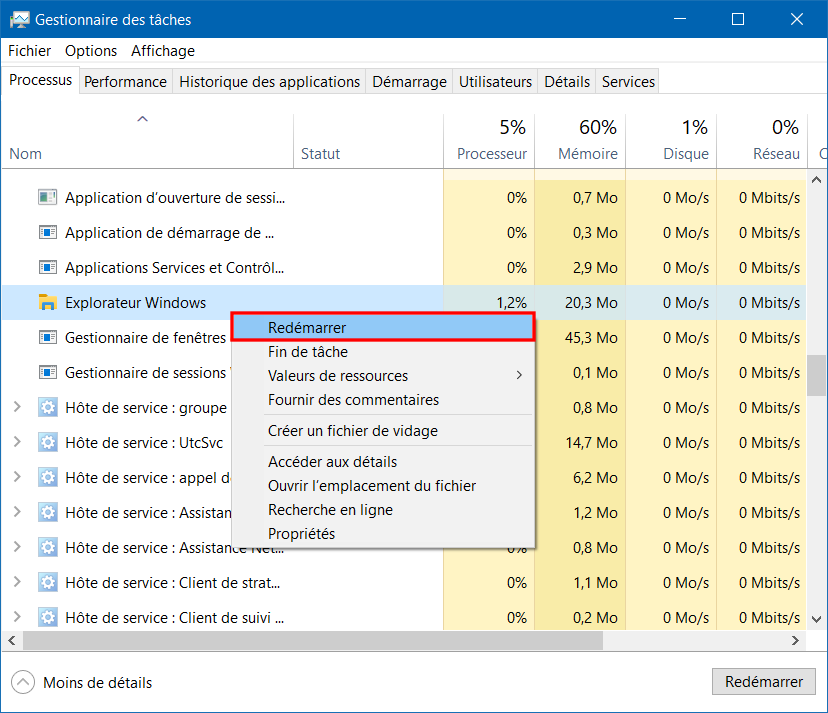This screenshot has height=713, width=828.
Task: Select the Explorateur Windows process row
Action: [x=404, y=303]
